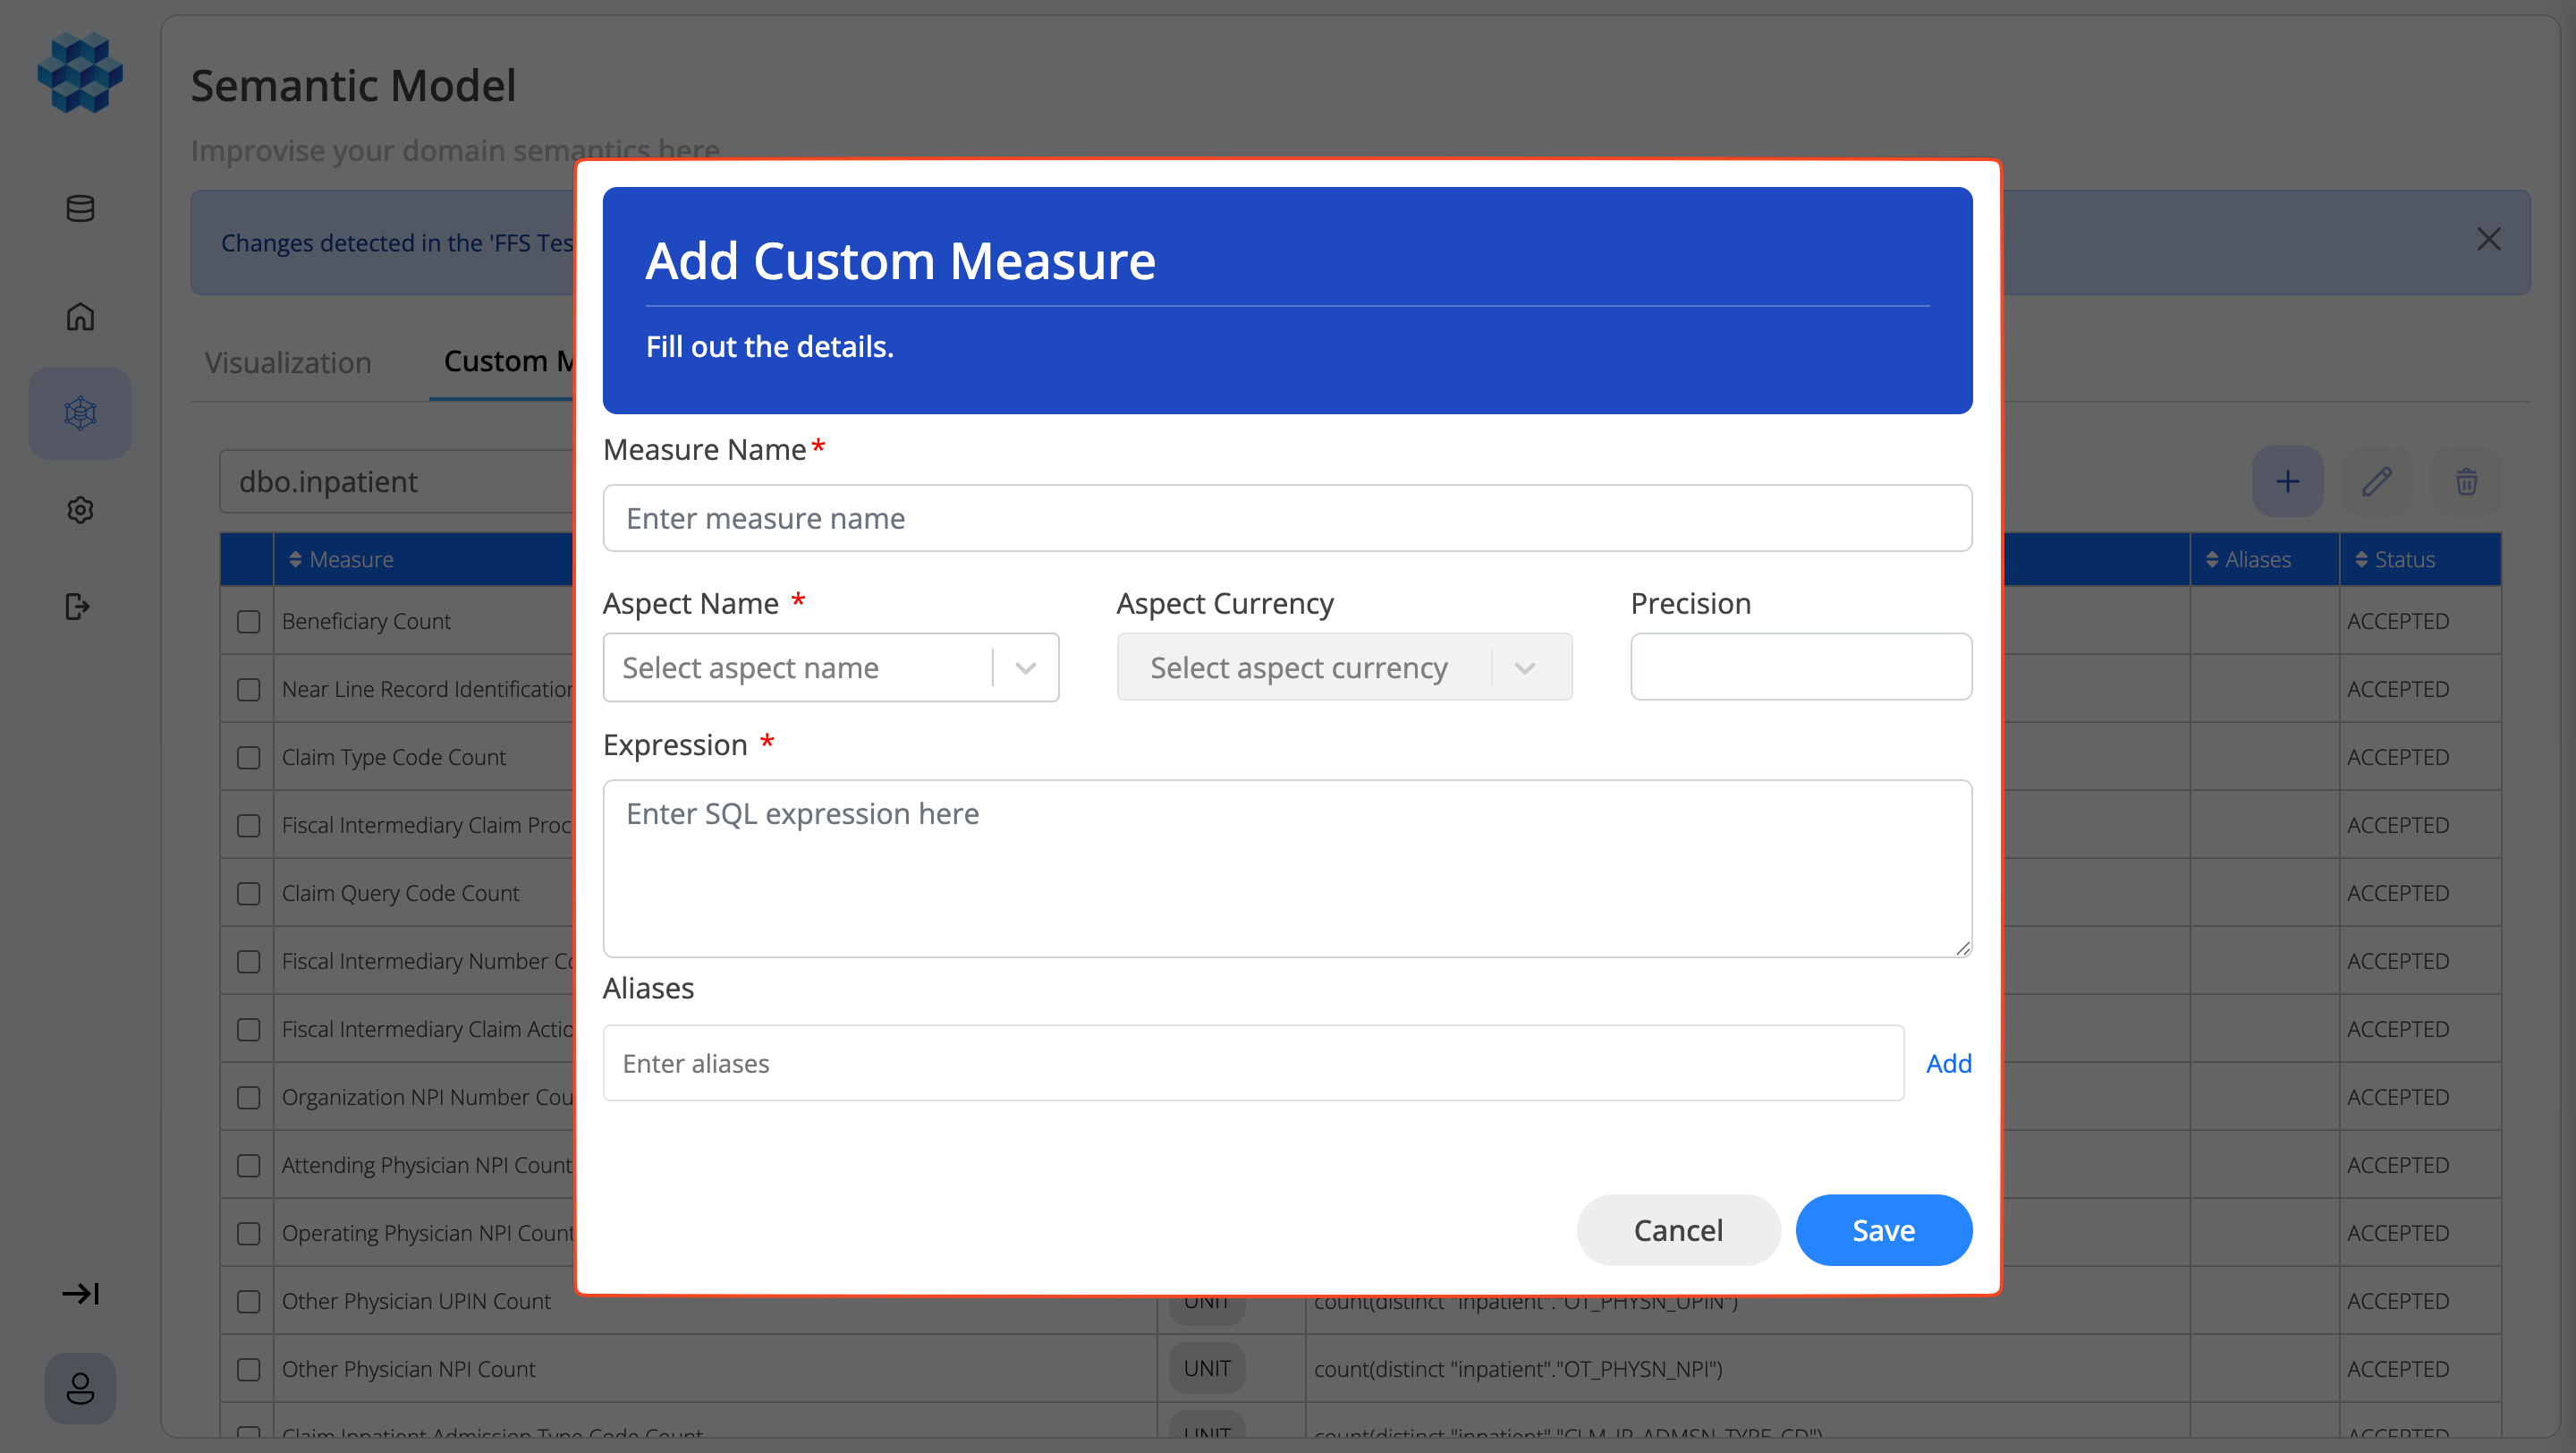Open the settings gear in sidebar
The width and height of the screenshot is (2576, 1453).
(80, 510)
